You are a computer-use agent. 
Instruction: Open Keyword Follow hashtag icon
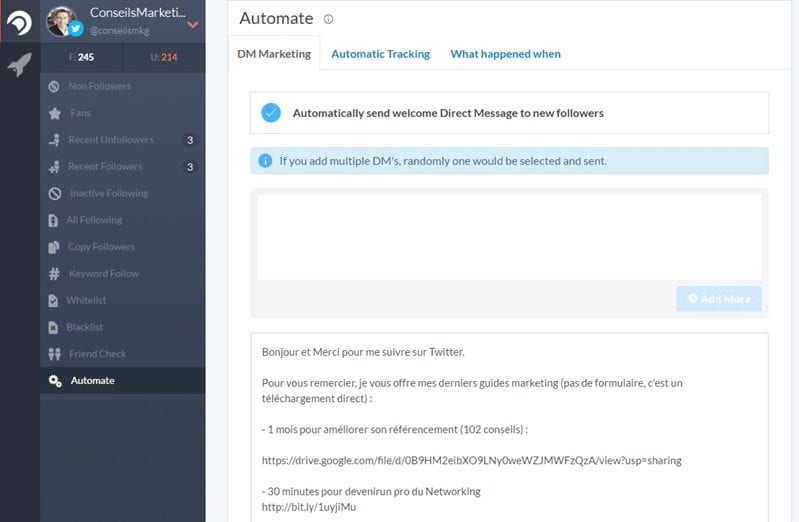pos(54,274)
